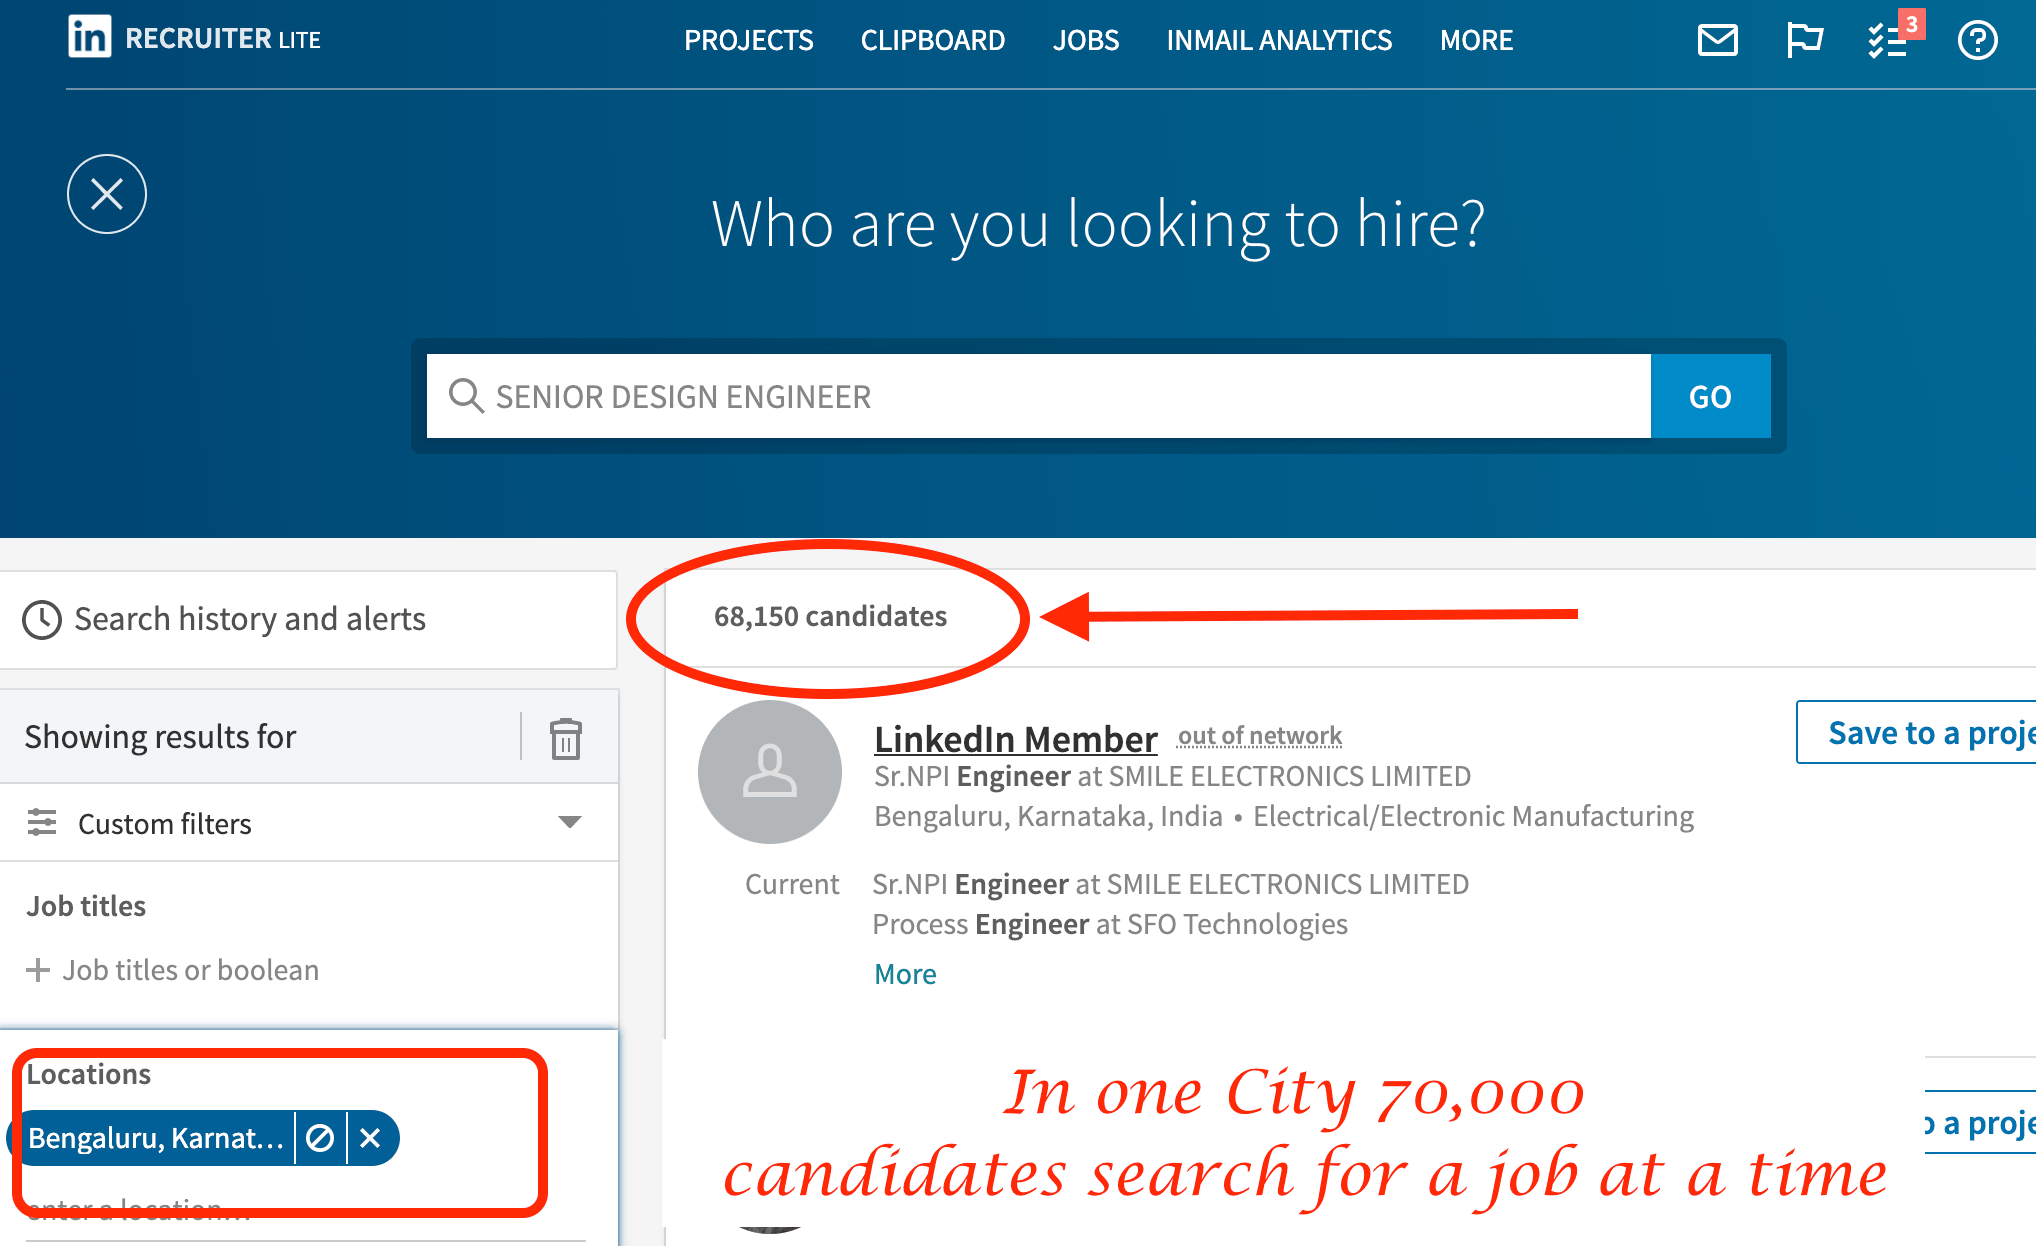Save the candidate to a project

[x=1929, y=732]
